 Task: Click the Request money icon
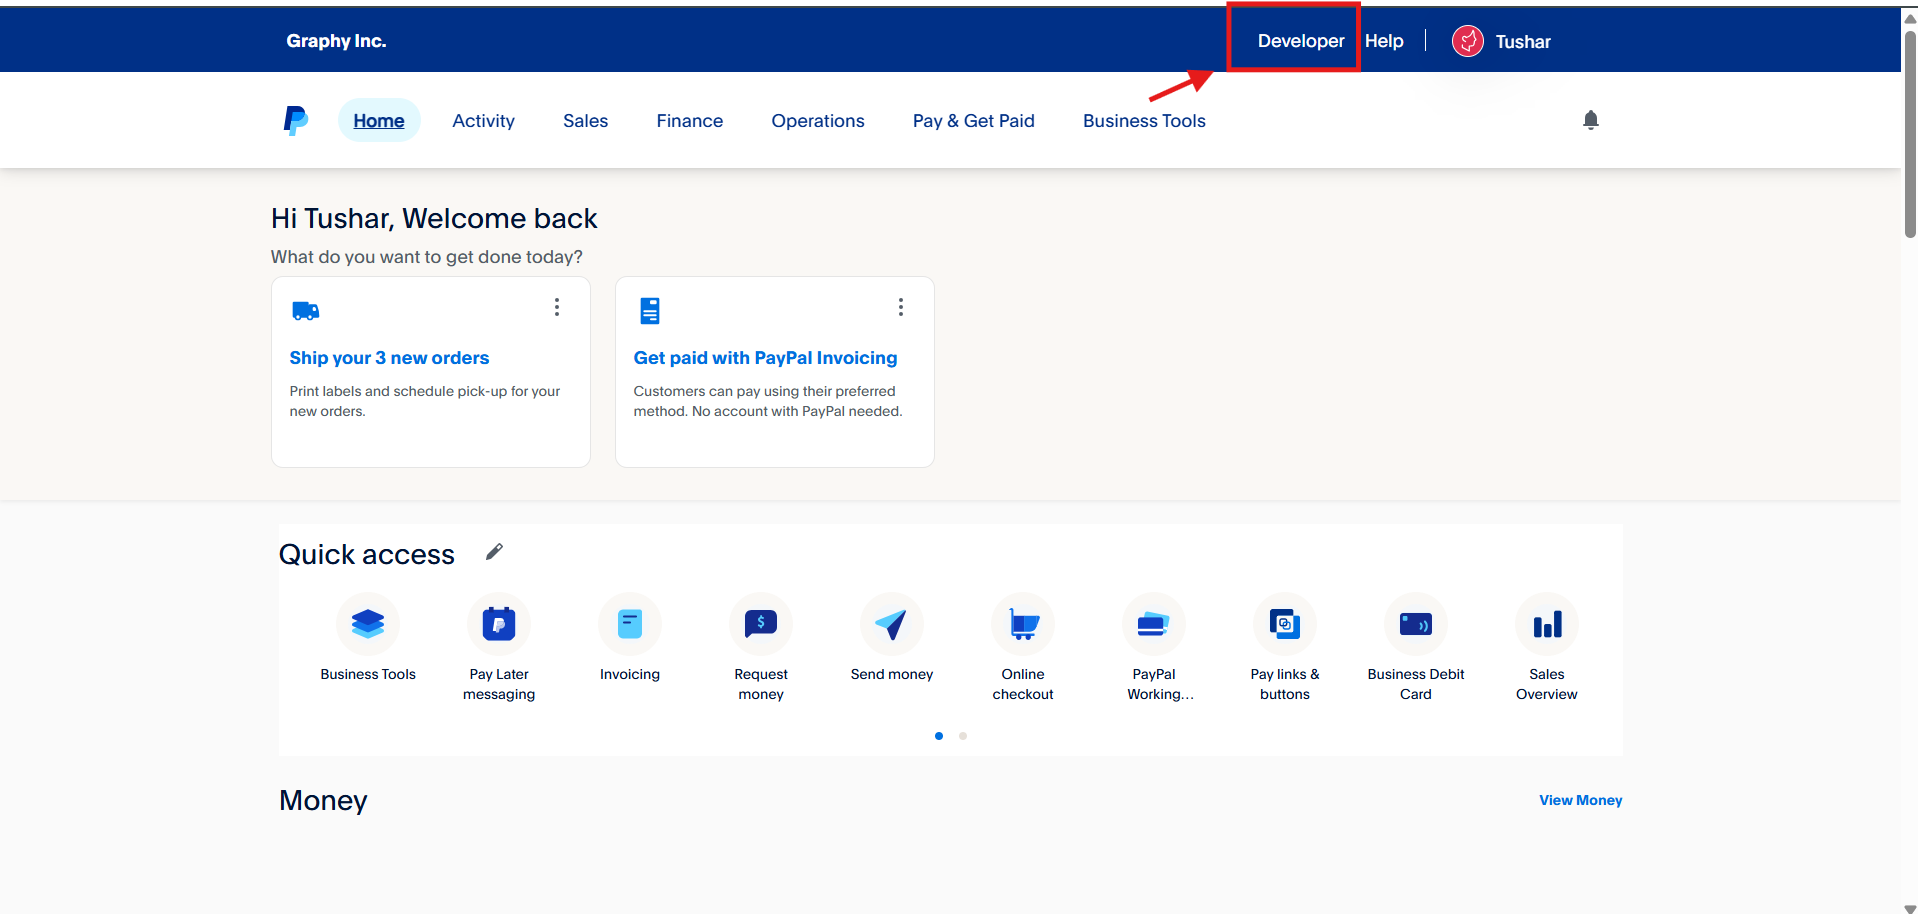(x=760, y=624)
